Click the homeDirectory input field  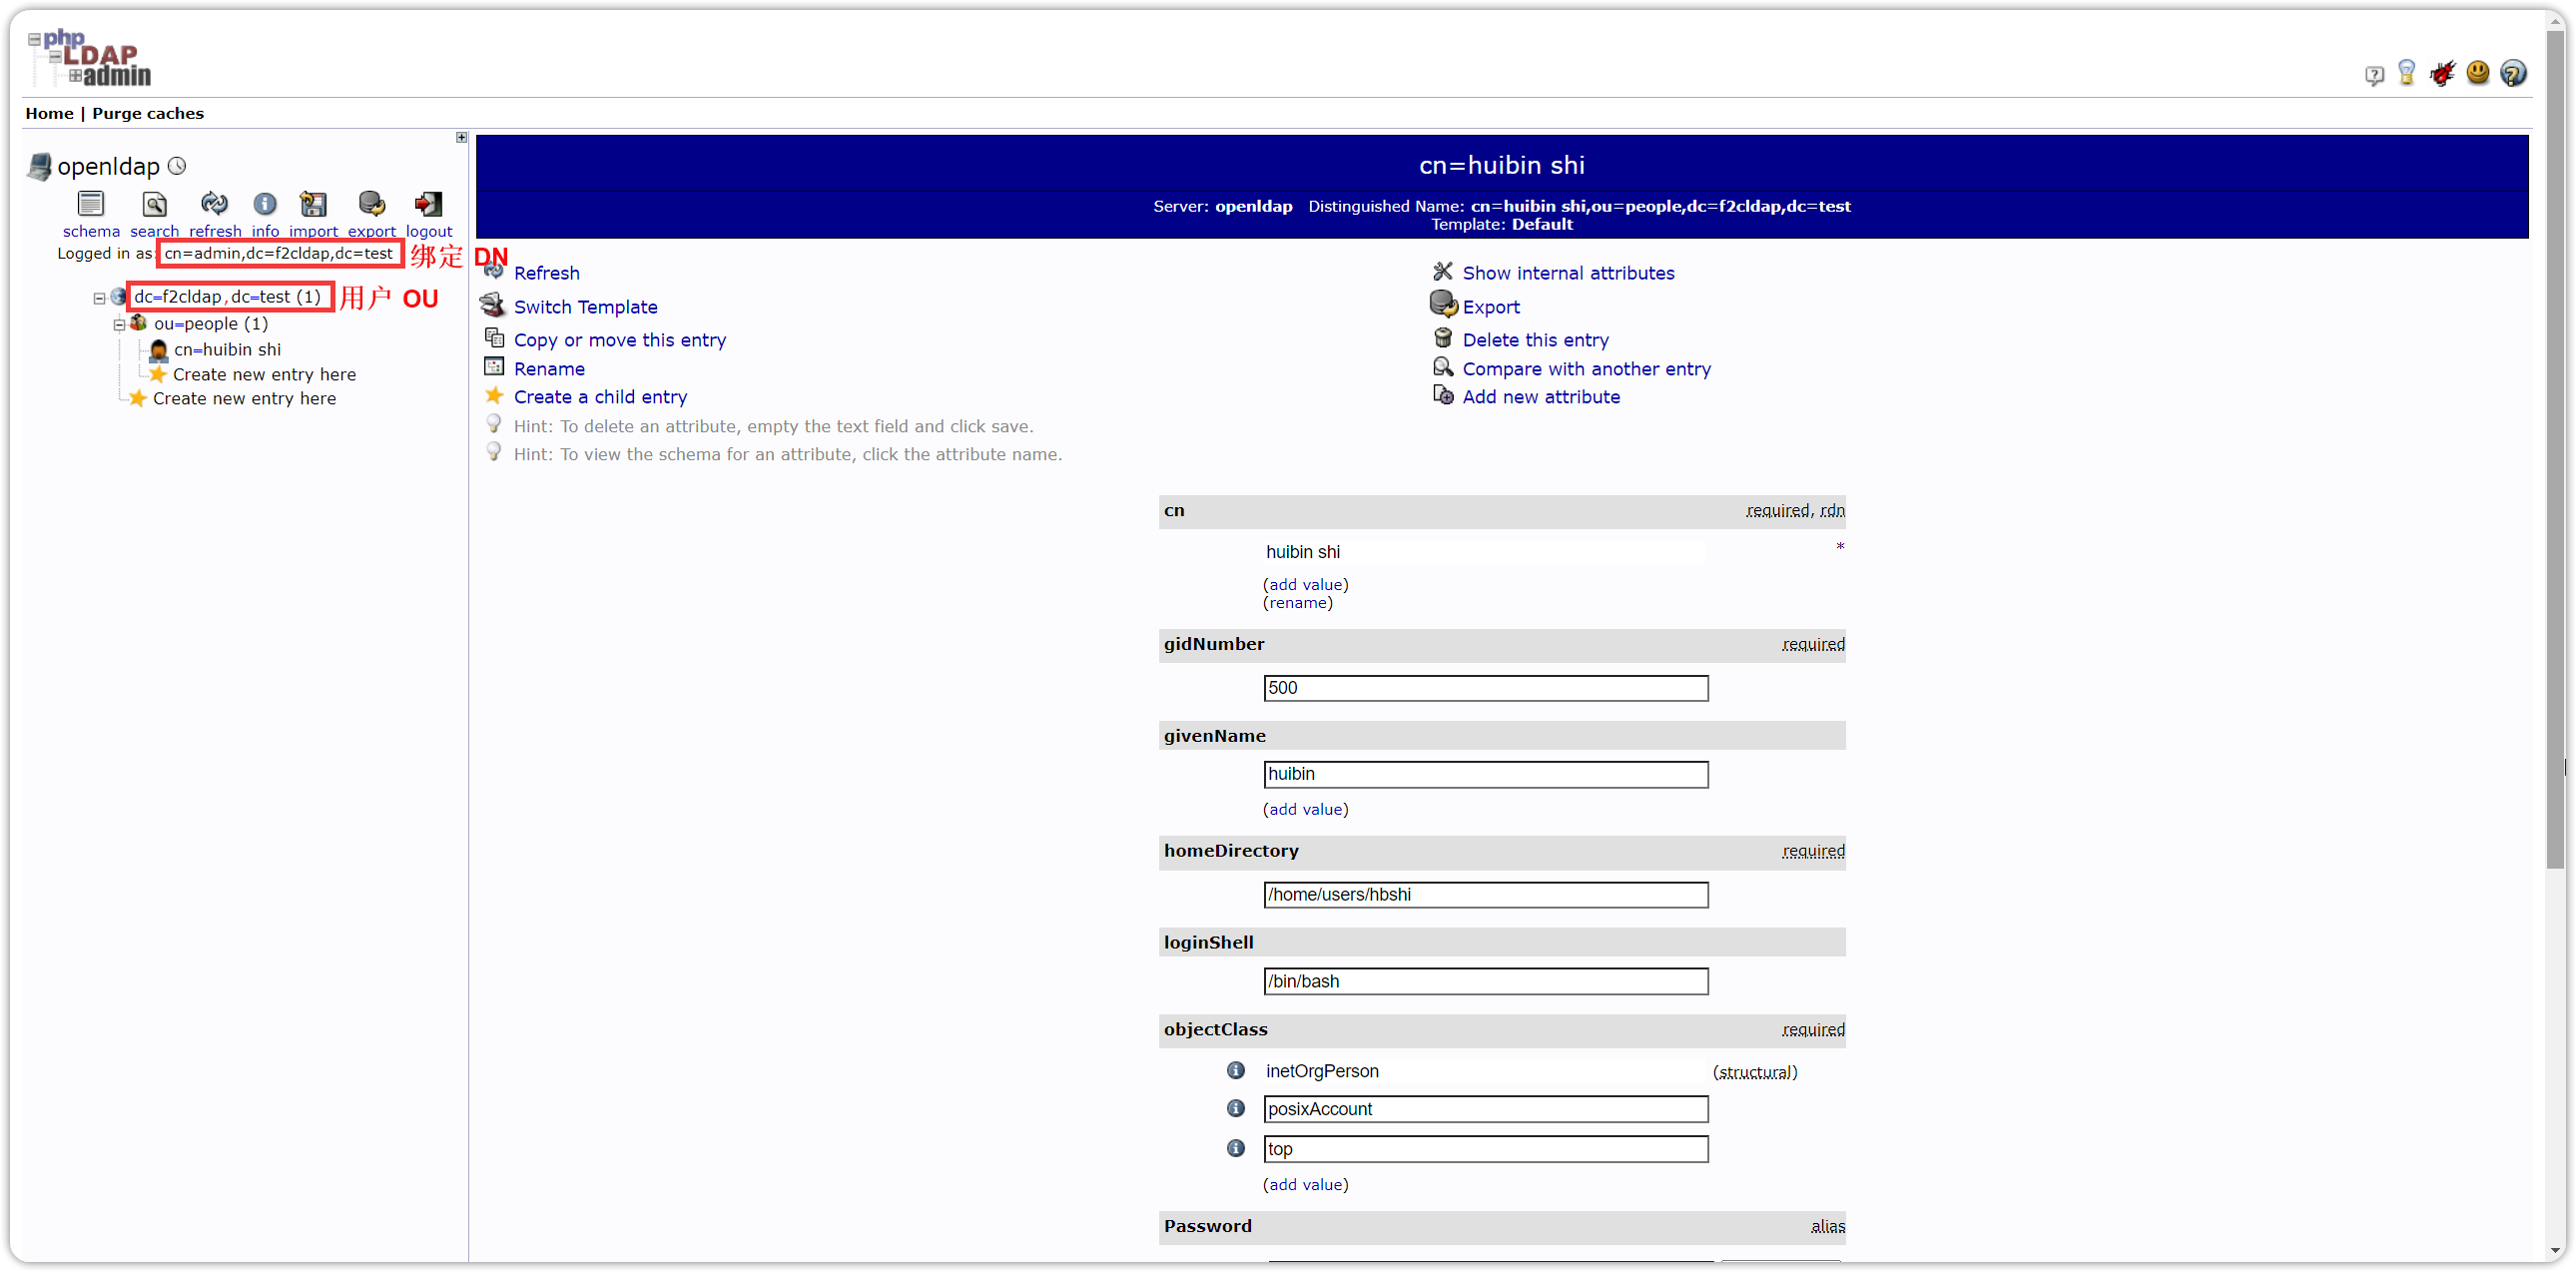click(1485, 895)
